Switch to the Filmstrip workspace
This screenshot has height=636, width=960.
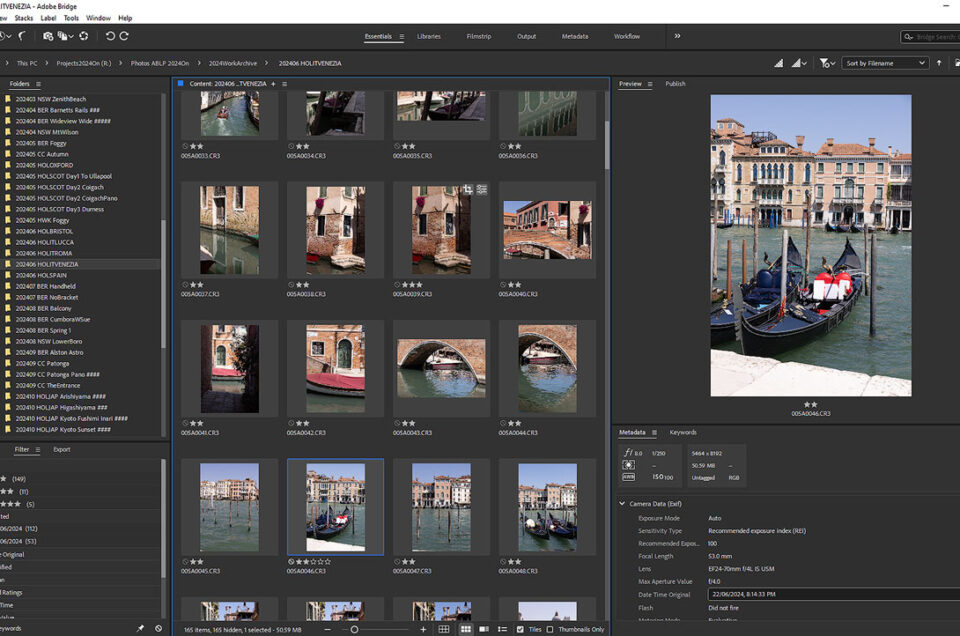pos(479,36)
